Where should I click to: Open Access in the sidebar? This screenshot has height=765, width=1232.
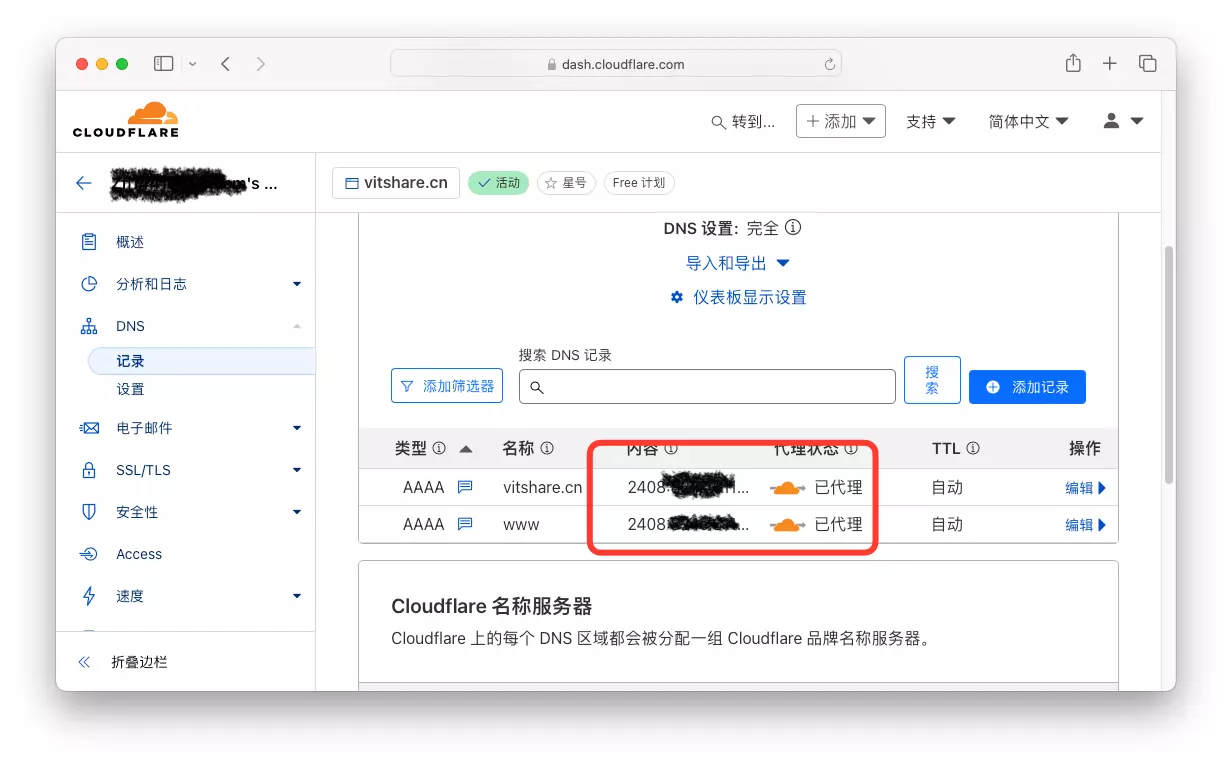pos(139,554)
